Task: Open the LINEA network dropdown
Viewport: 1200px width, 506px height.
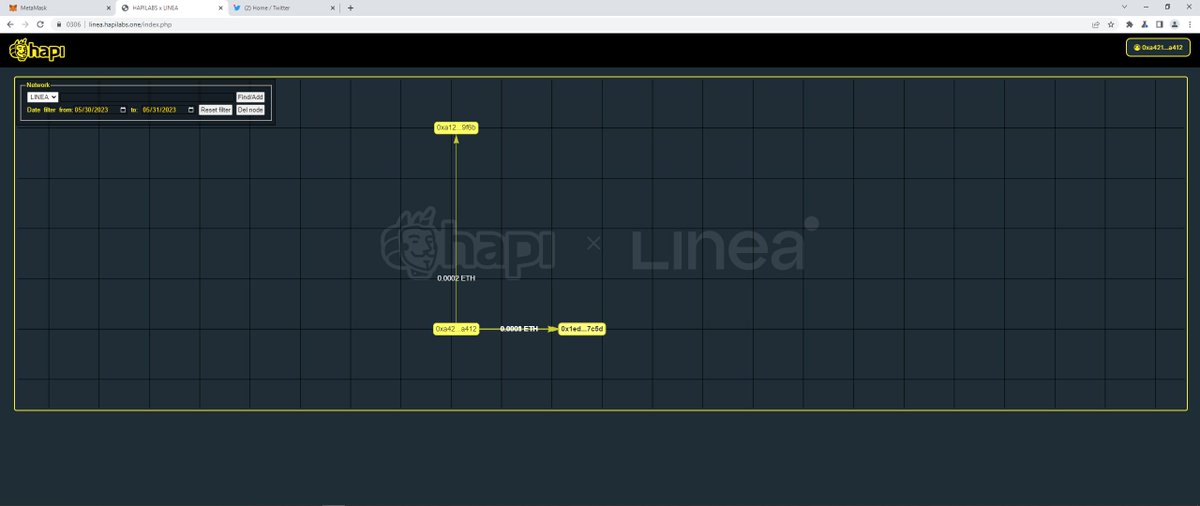Action: click(42, 97)
